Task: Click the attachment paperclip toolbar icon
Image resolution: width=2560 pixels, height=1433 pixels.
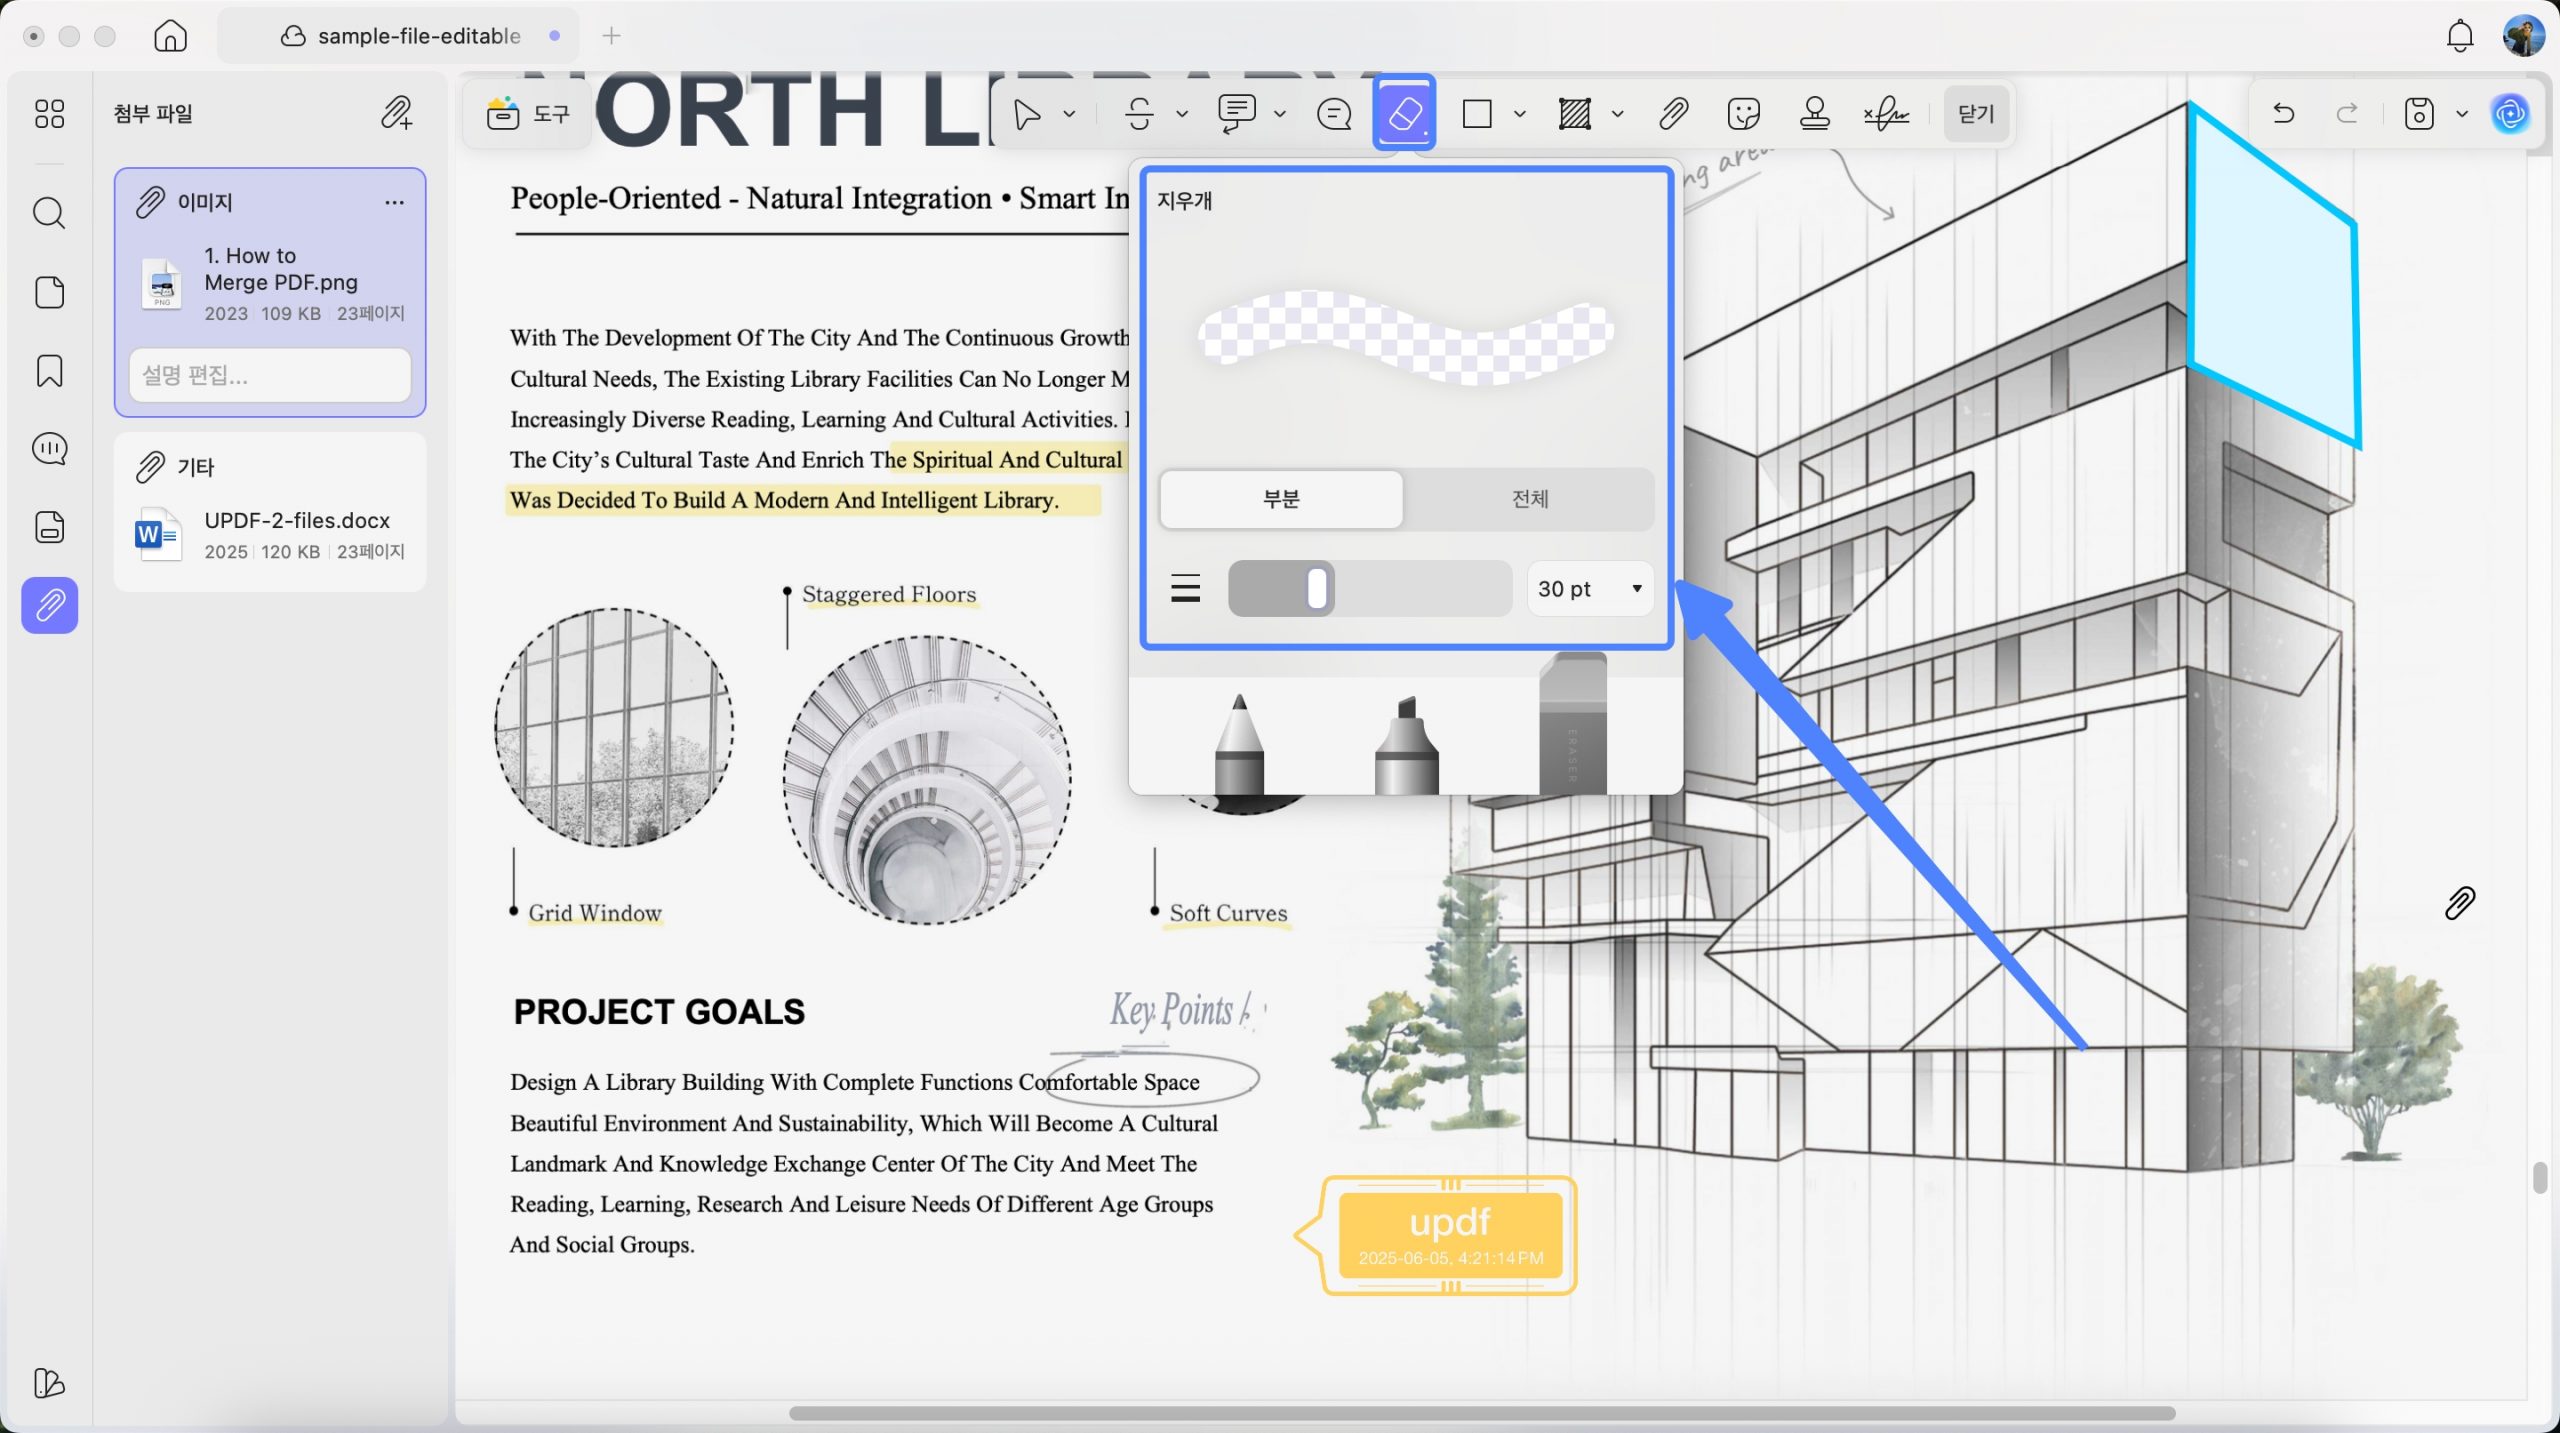Action: (1673, 113)
